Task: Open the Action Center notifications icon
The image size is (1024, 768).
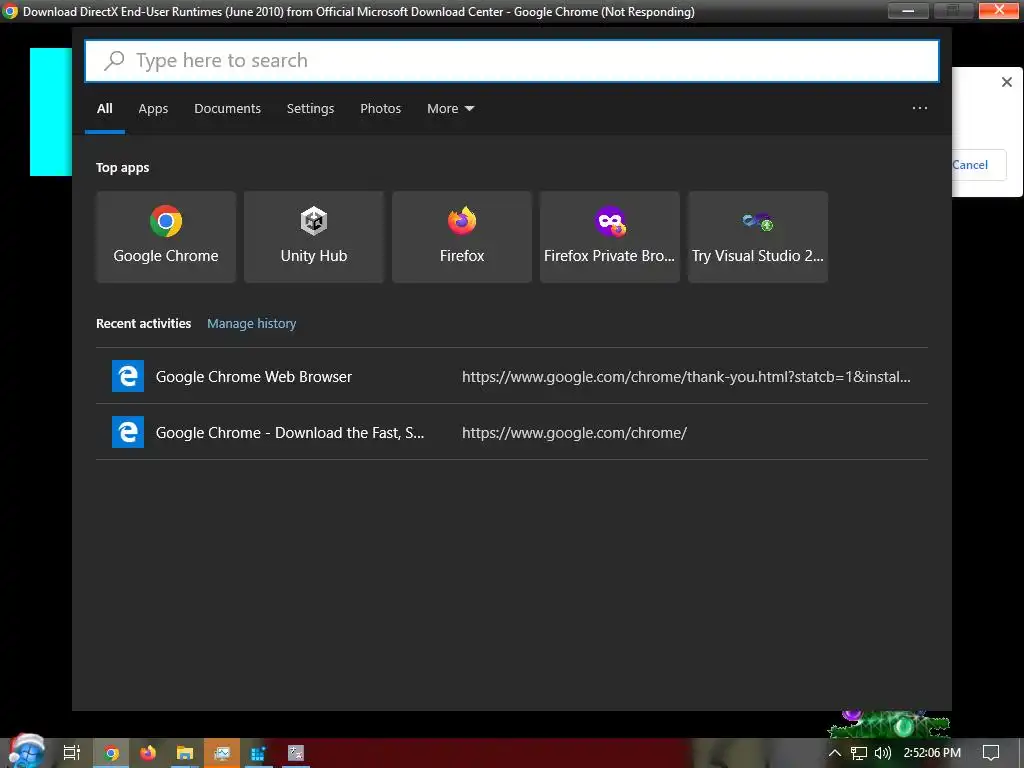Action: click(991, 753)
